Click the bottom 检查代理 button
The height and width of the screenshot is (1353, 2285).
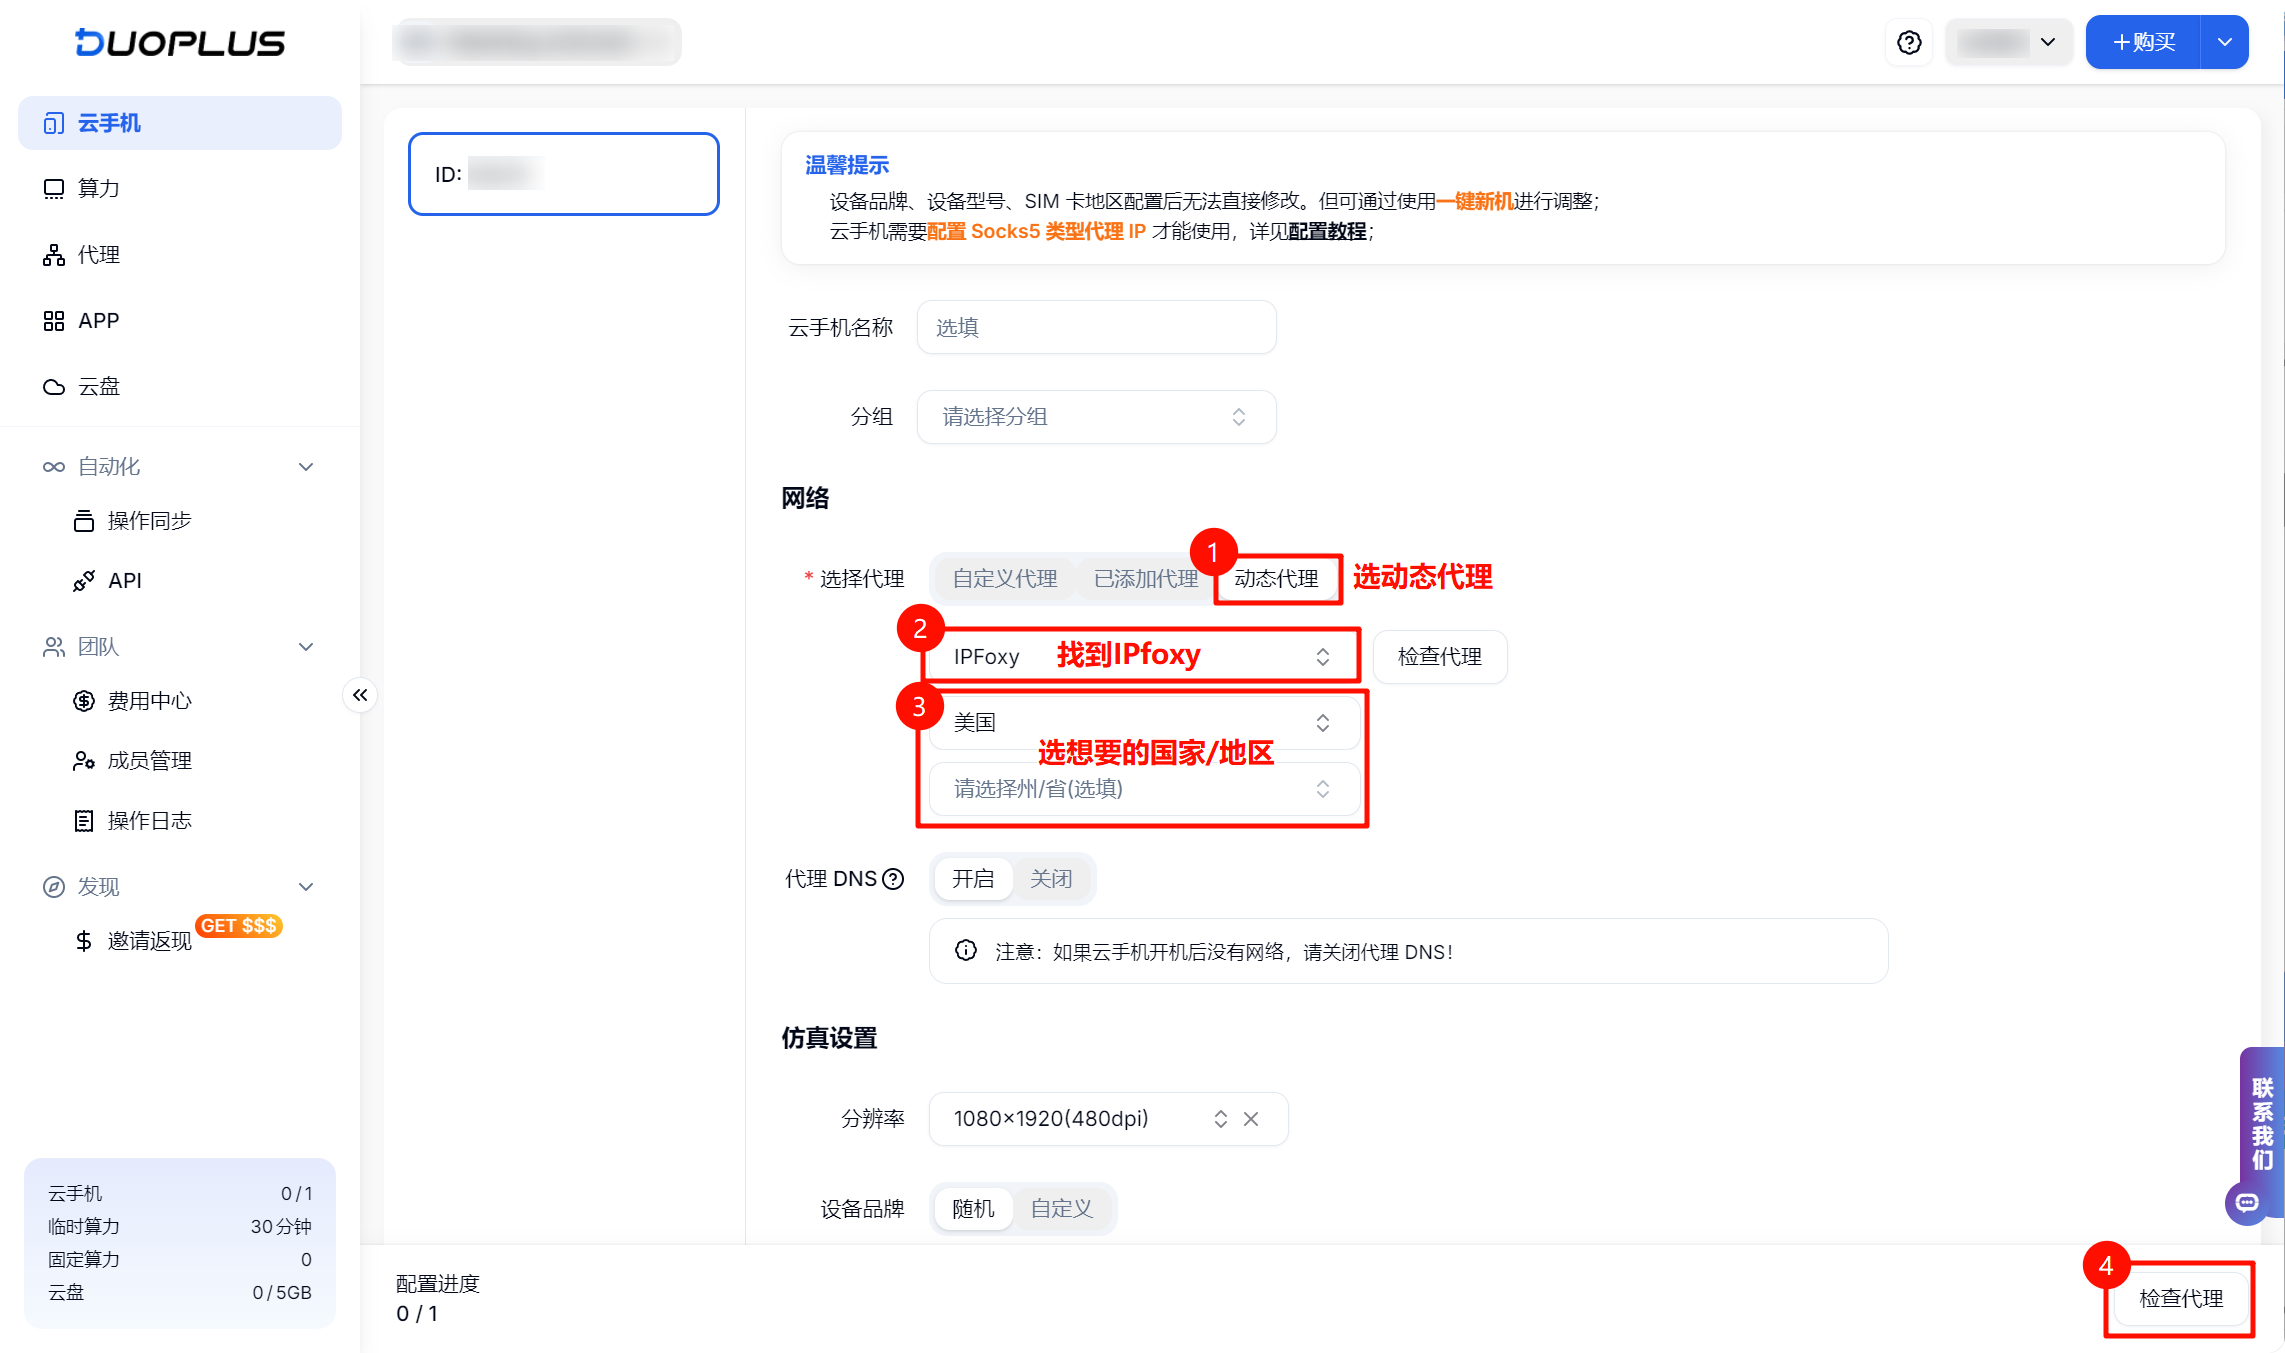click(2179, 1298)
